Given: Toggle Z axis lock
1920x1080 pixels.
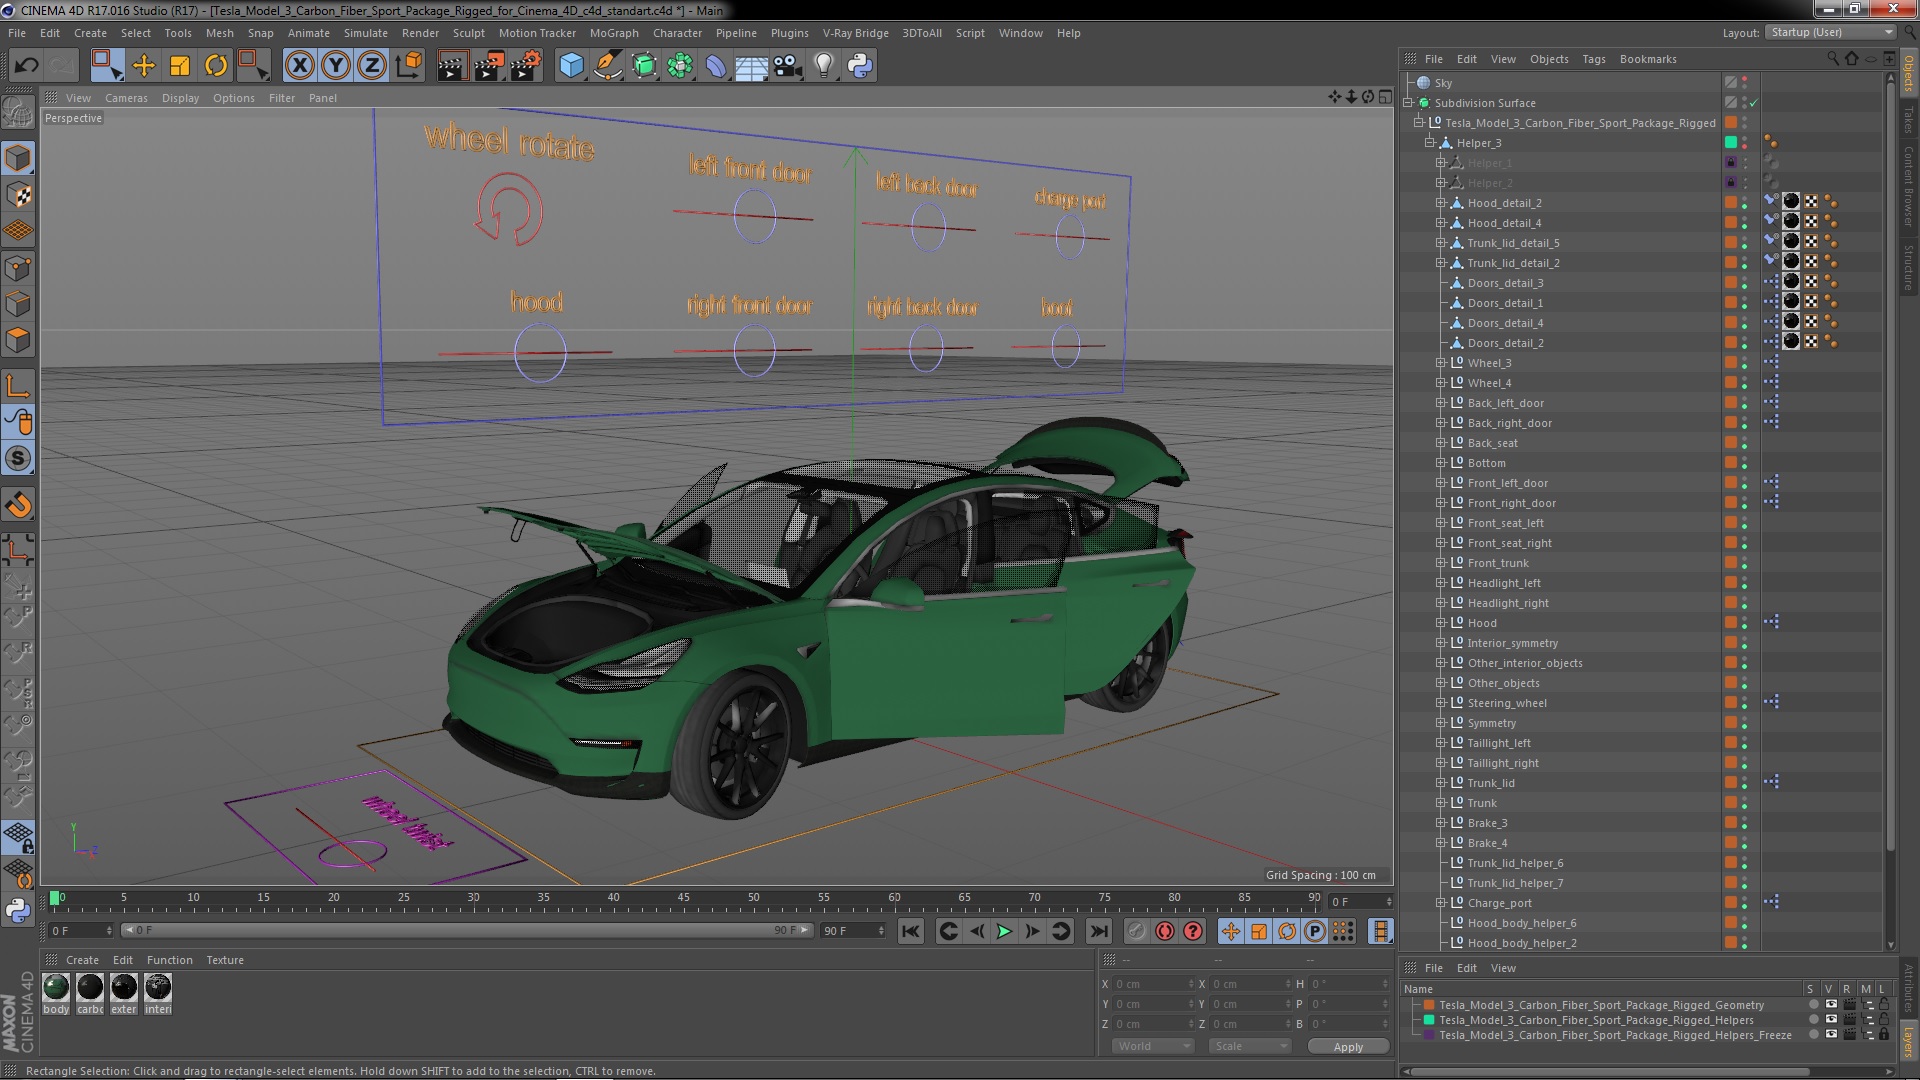Looking at the screenshot, I should (372, 66).
